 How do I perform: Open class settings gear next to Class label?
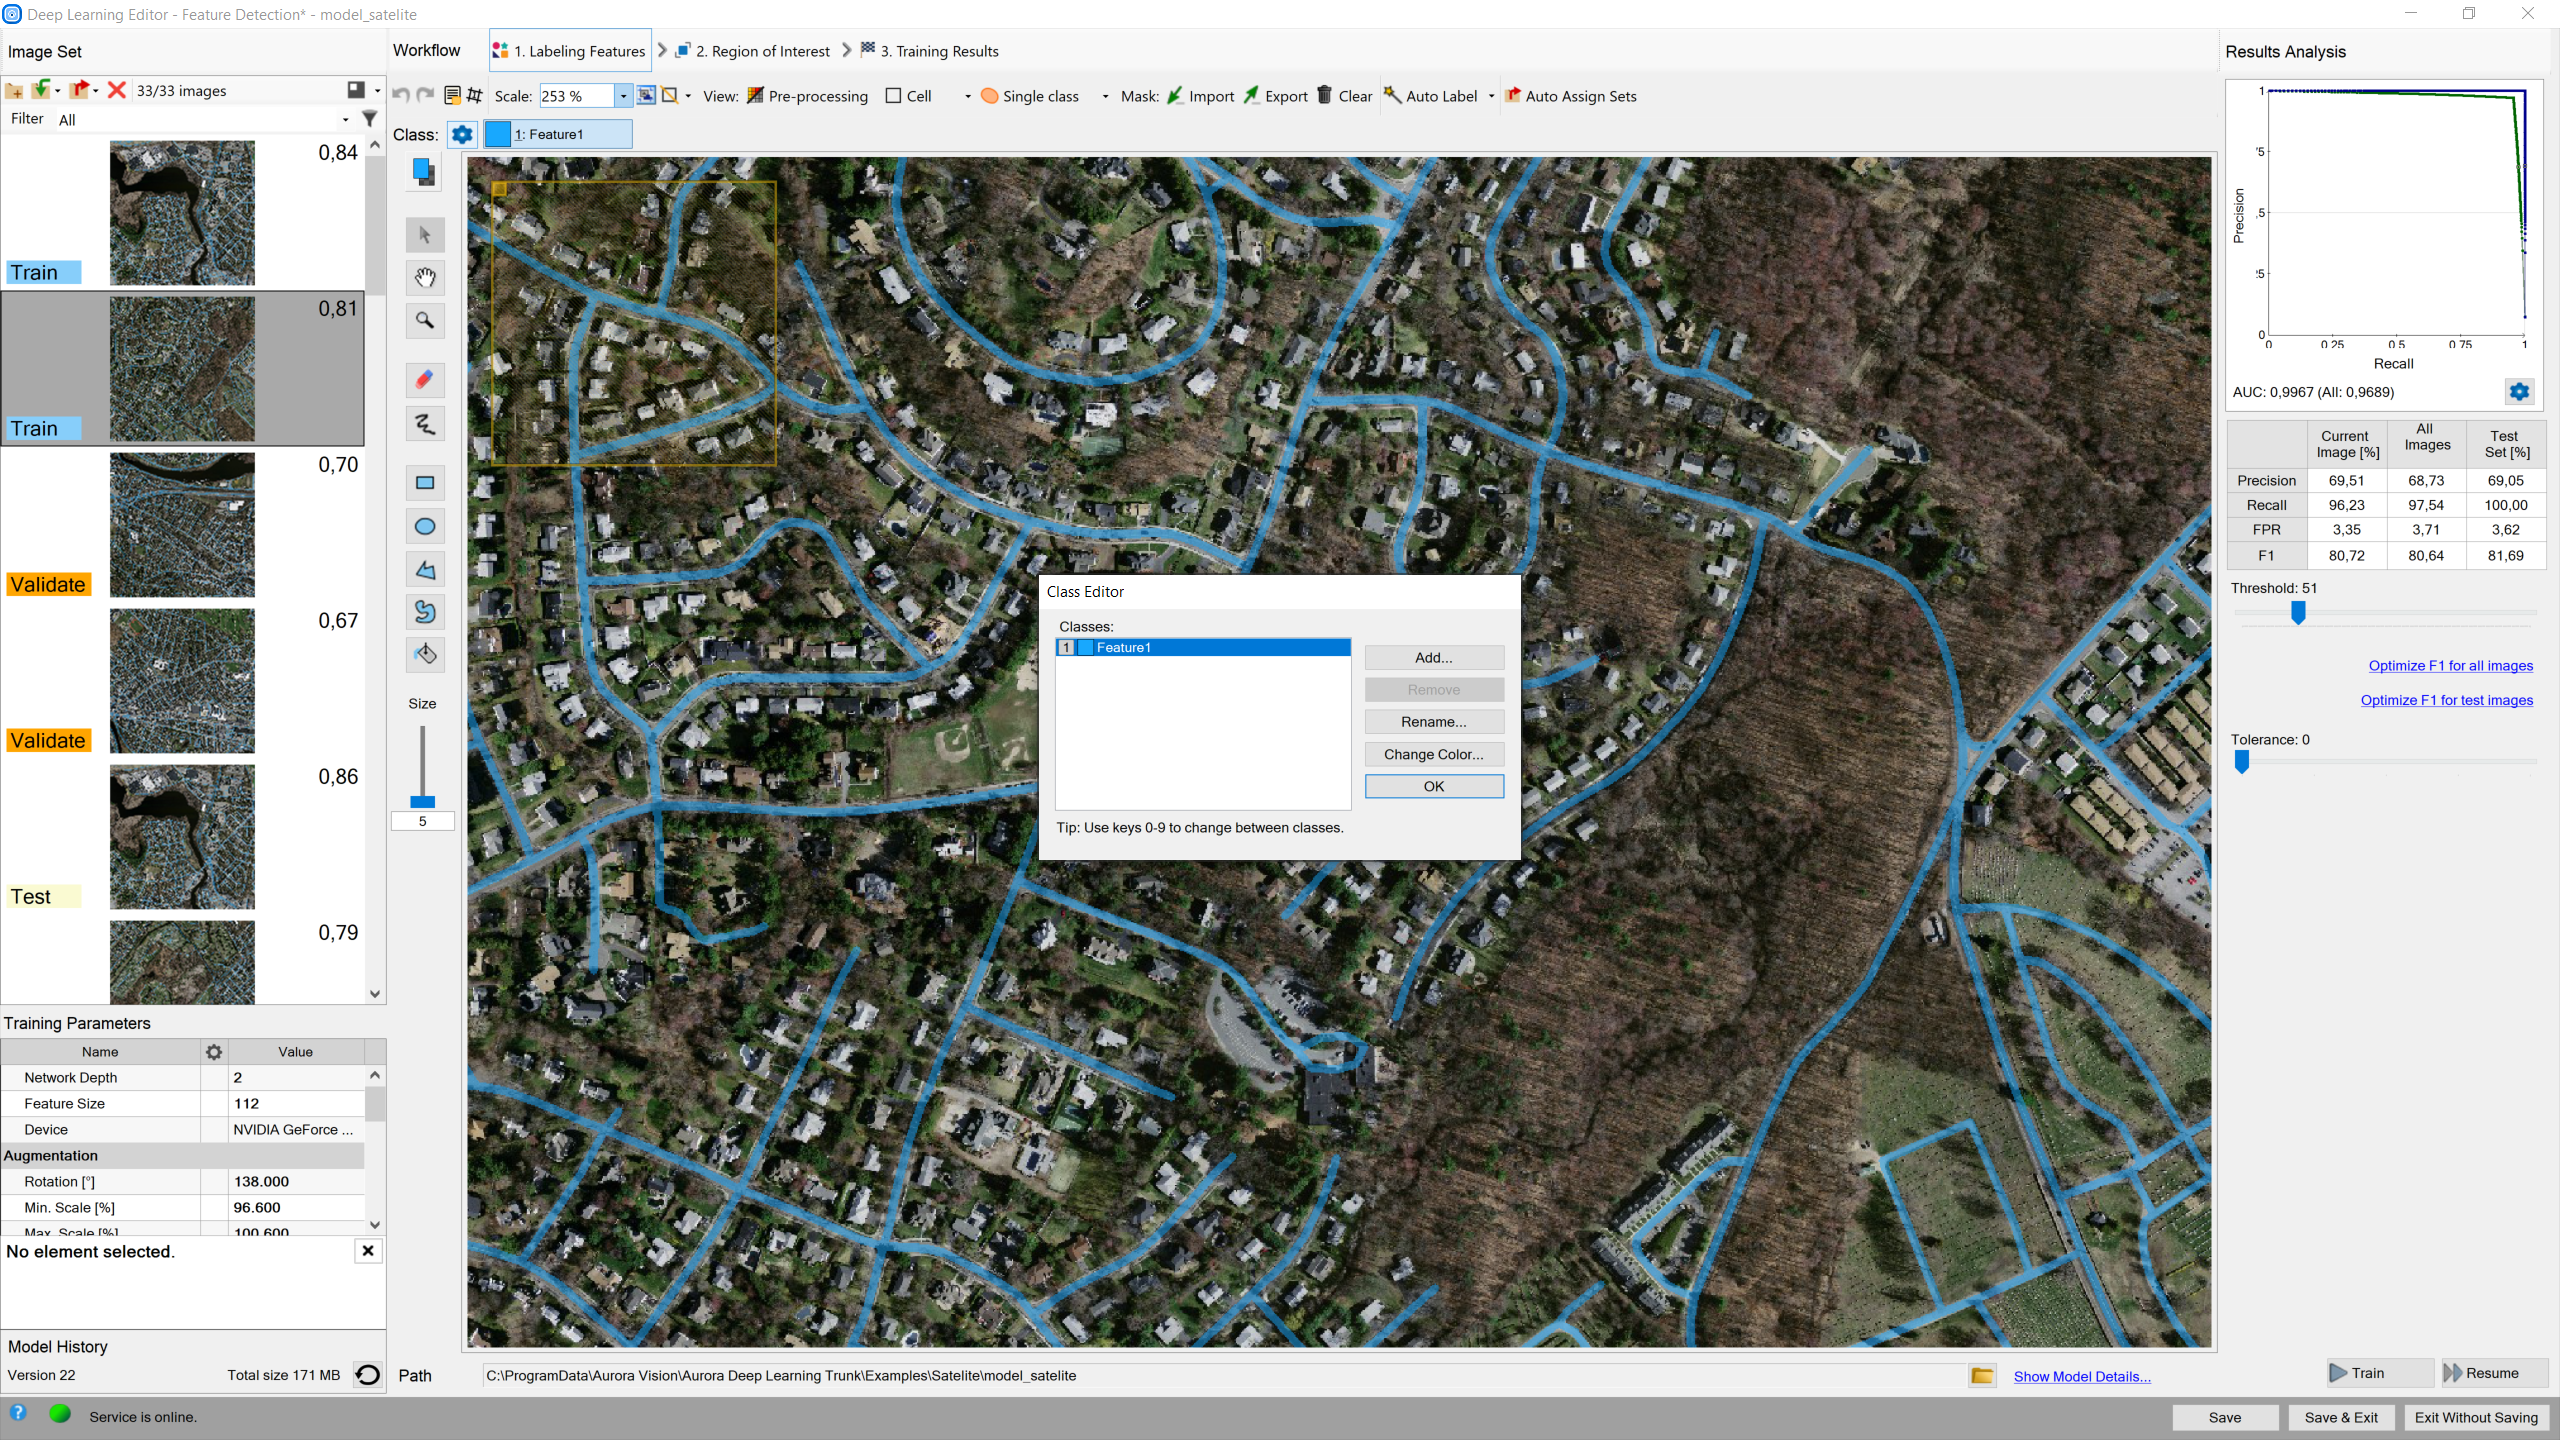tap(462, 134)
